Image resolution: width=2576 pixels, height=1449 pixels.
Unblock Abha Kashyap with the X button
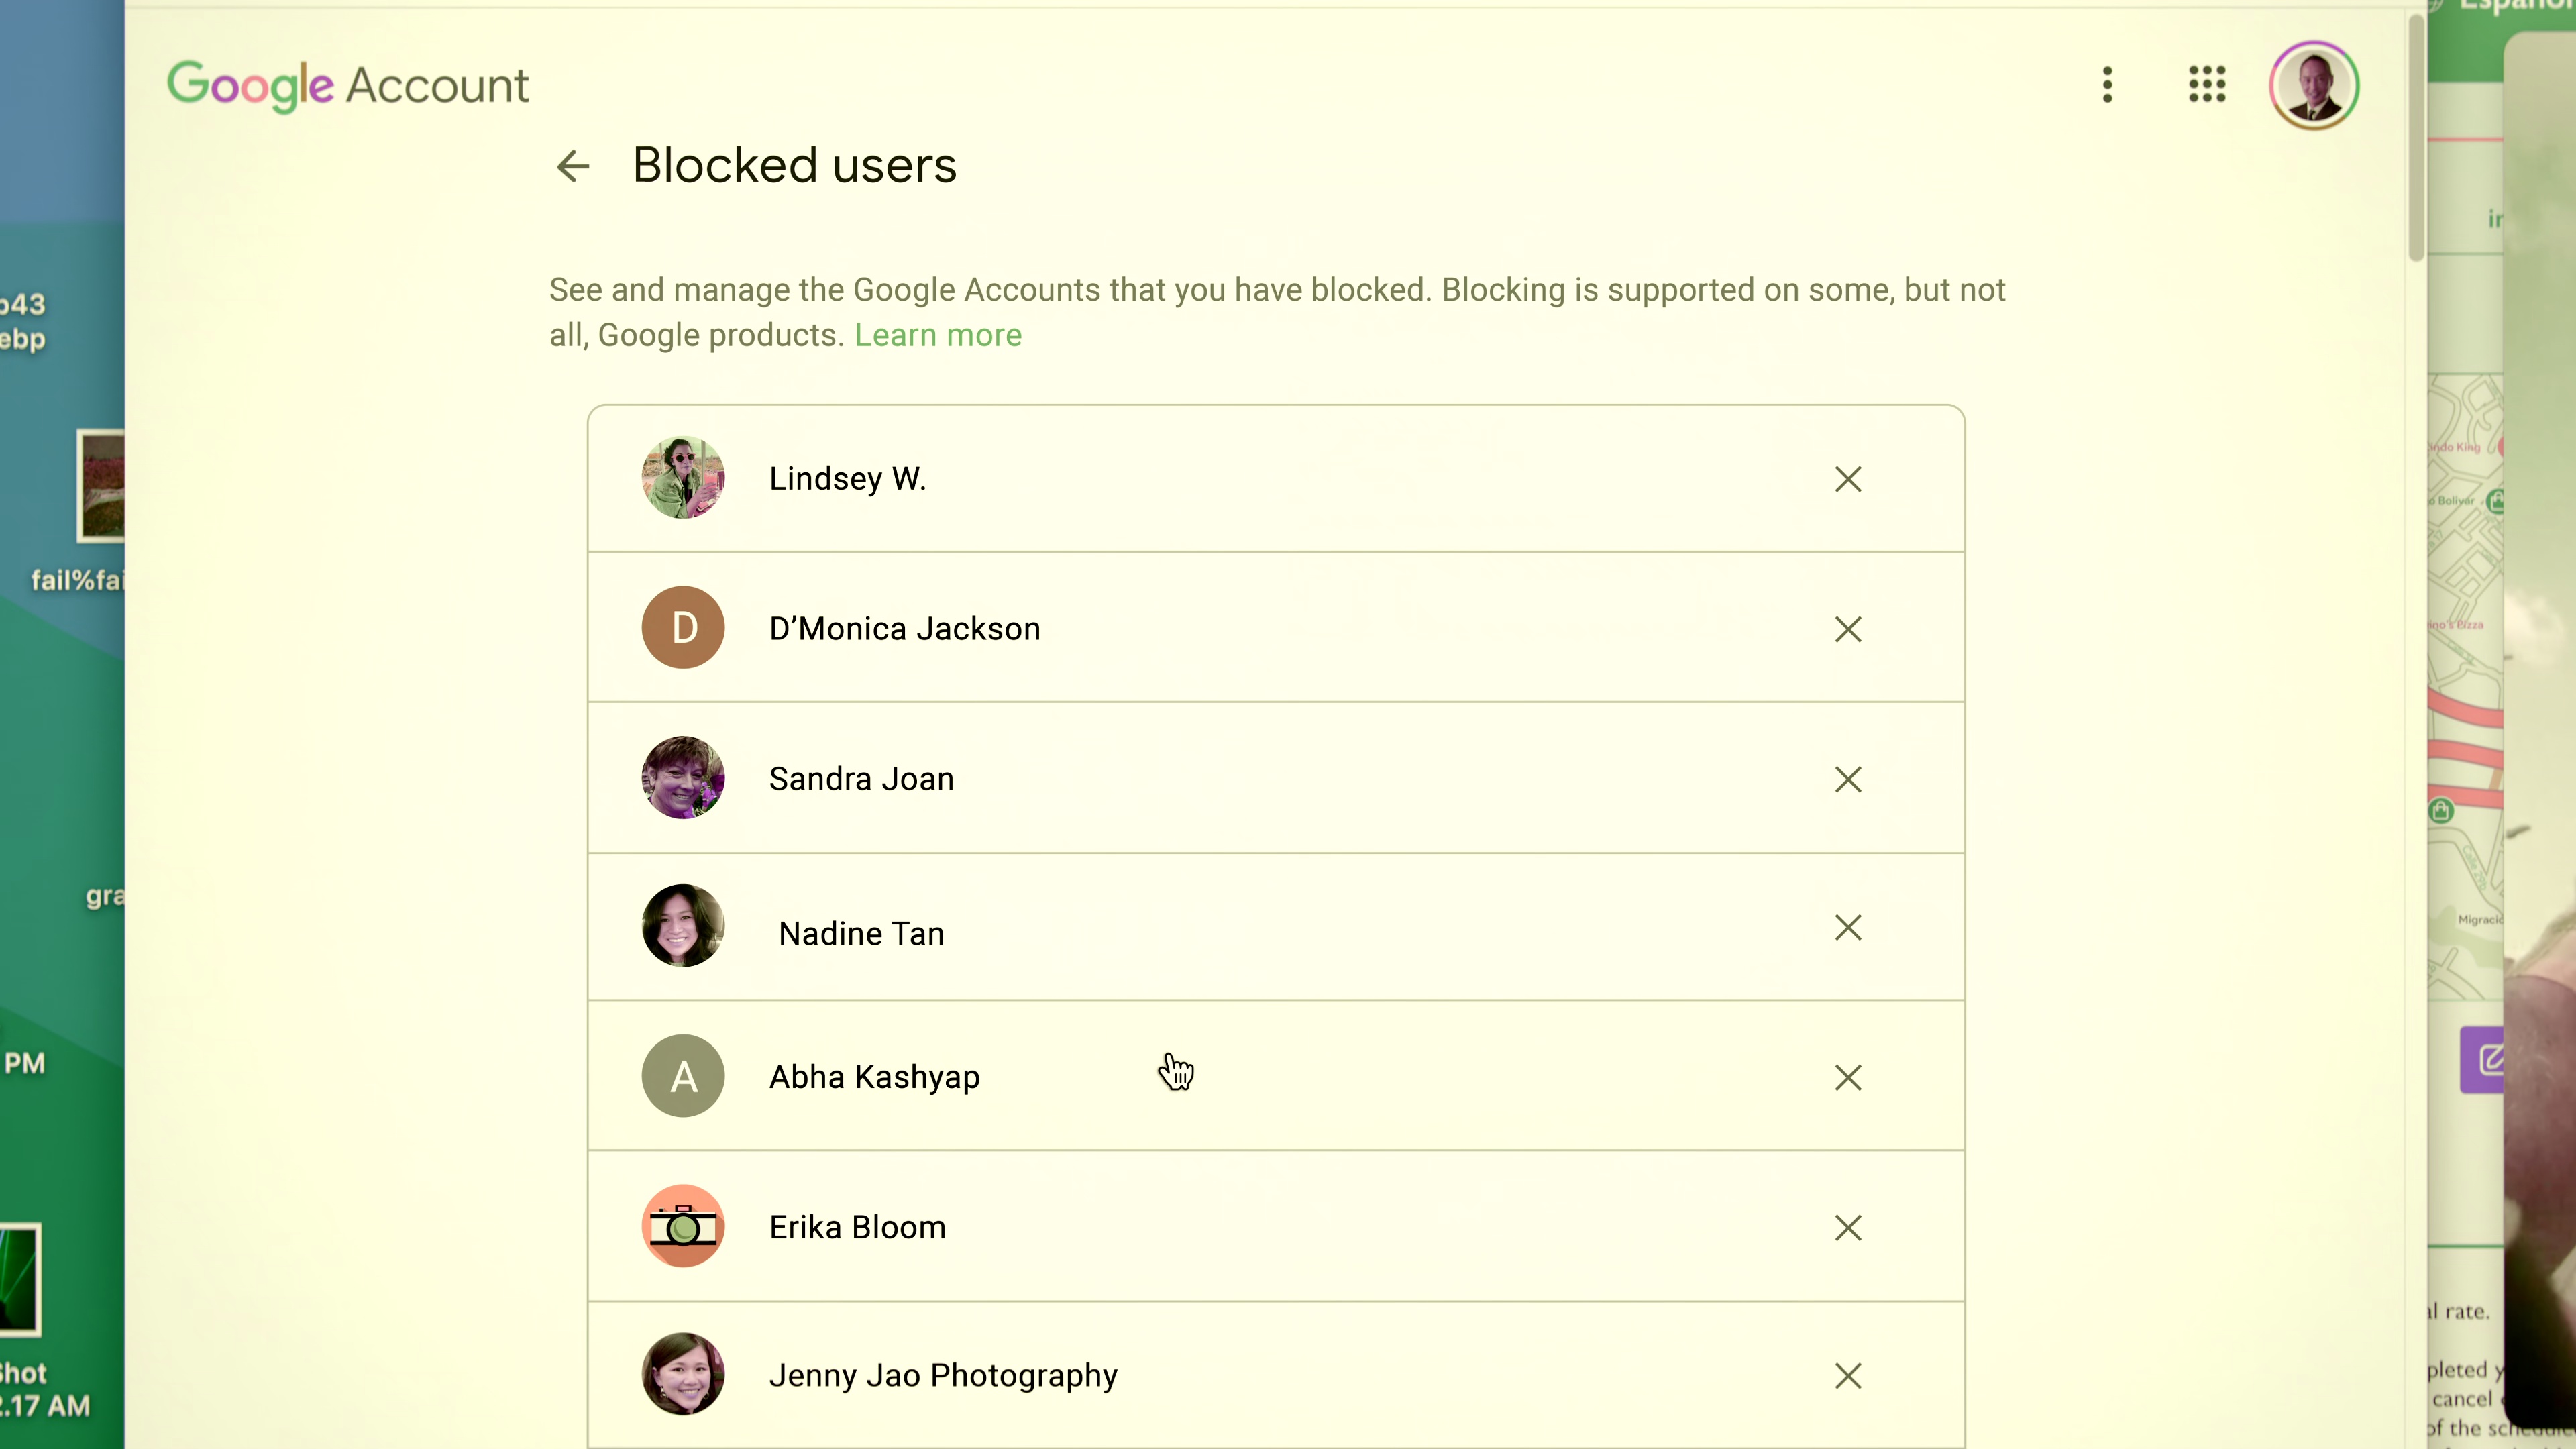click(1847, 1077)
